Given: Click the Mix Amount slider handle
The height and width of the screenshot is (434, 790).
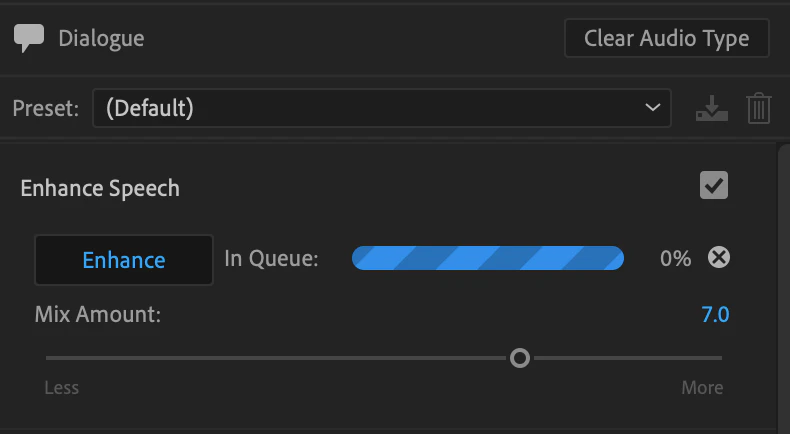Looking at the screenshot, I should (x=519, y=358).
